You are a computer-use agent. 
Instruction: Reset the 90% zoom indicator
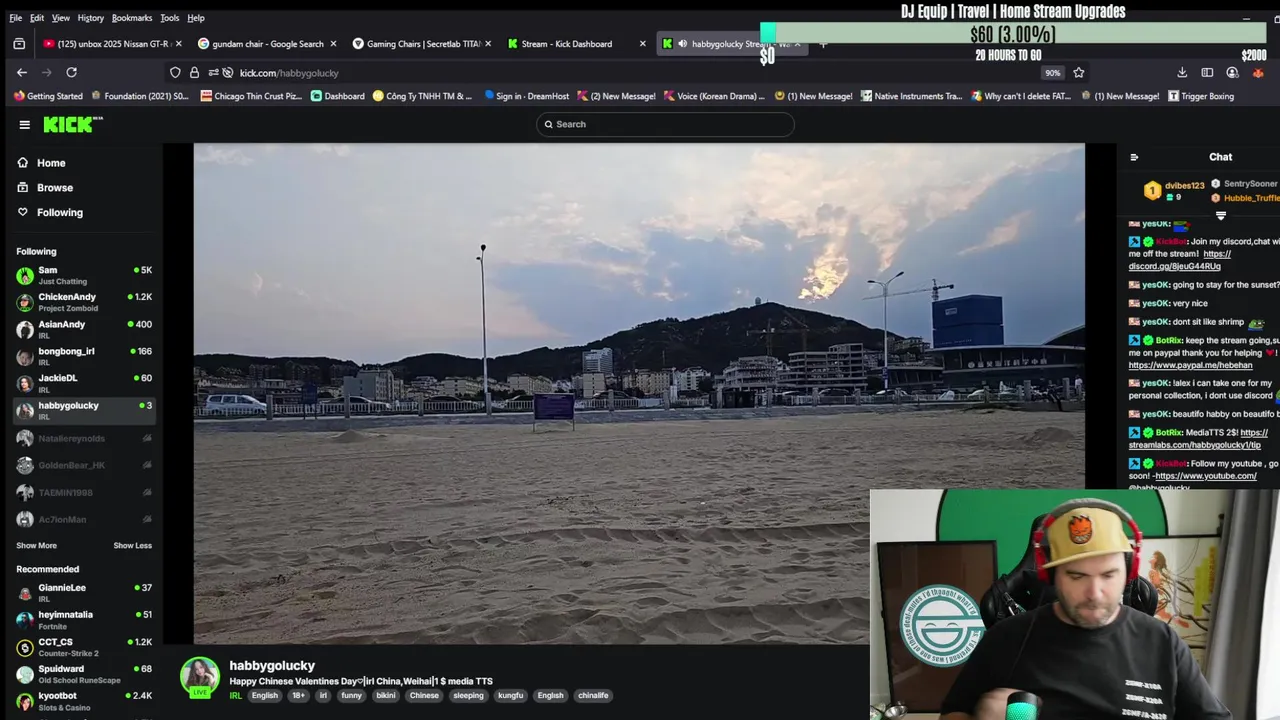[1052, 73]
